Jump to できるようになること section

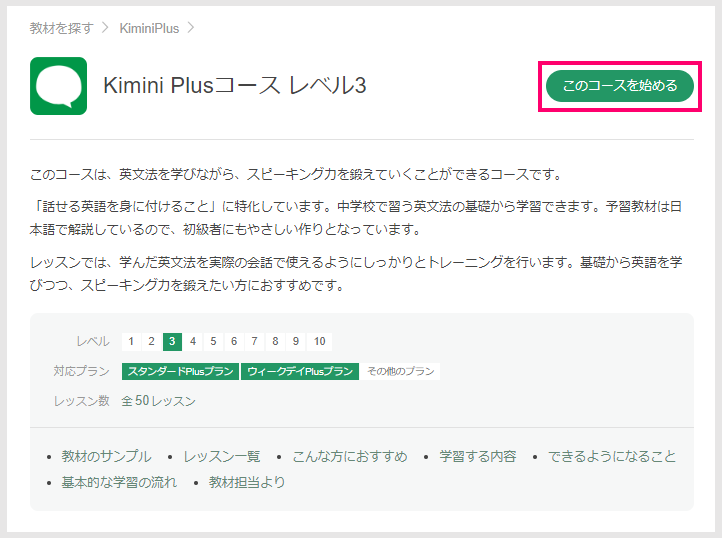pos(612,456)
